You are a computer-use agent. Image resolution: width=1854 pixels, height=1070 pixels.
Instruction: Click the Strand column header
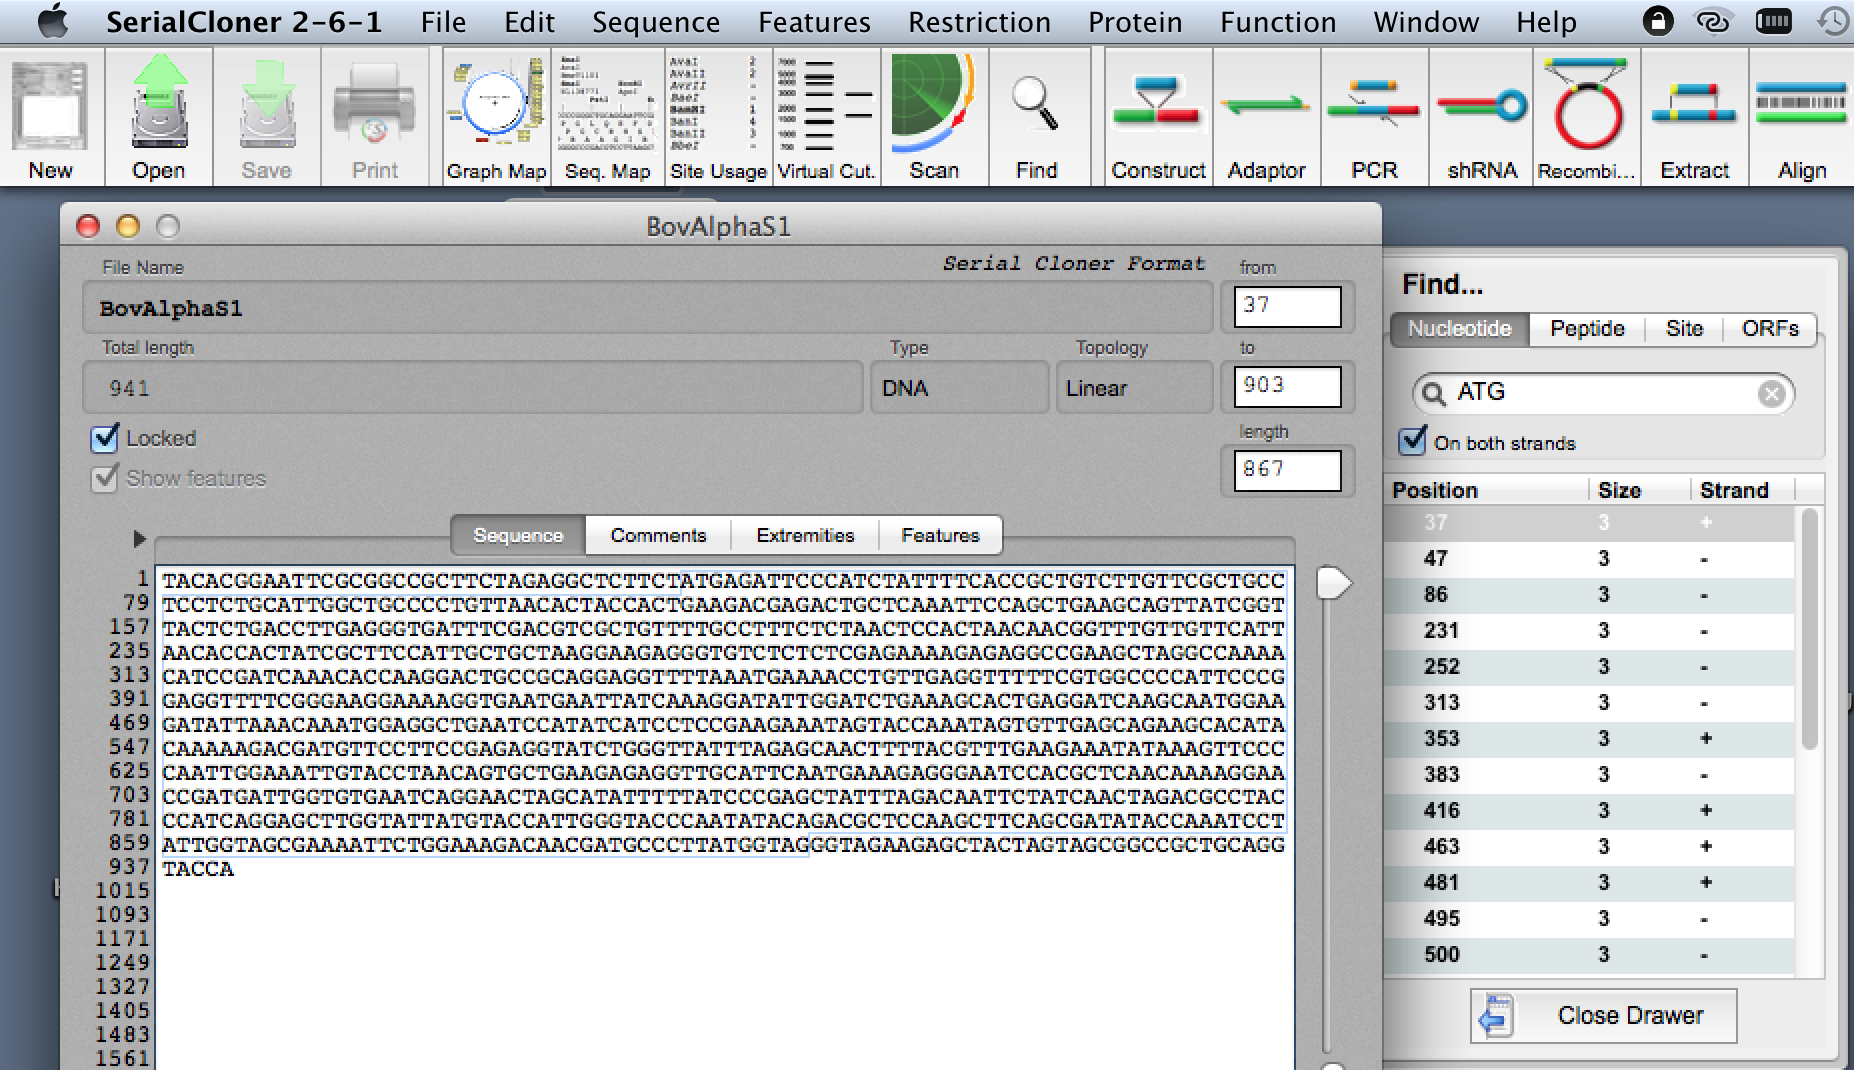1742,490
